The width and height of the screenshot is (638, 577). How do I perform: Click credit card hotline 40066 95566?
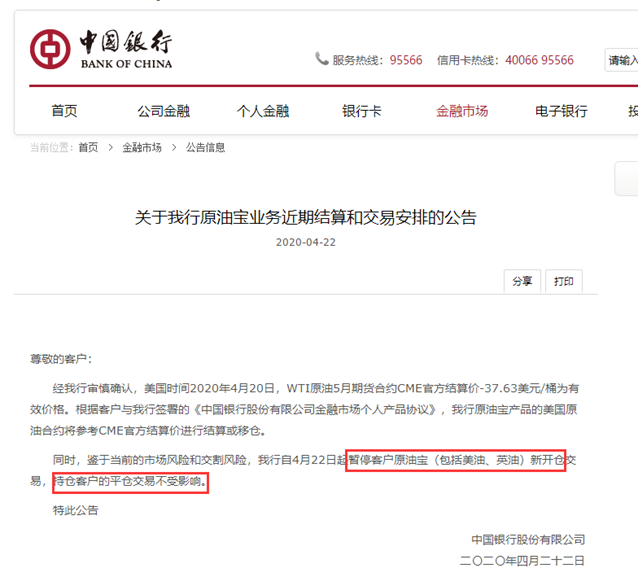point(540,60)
